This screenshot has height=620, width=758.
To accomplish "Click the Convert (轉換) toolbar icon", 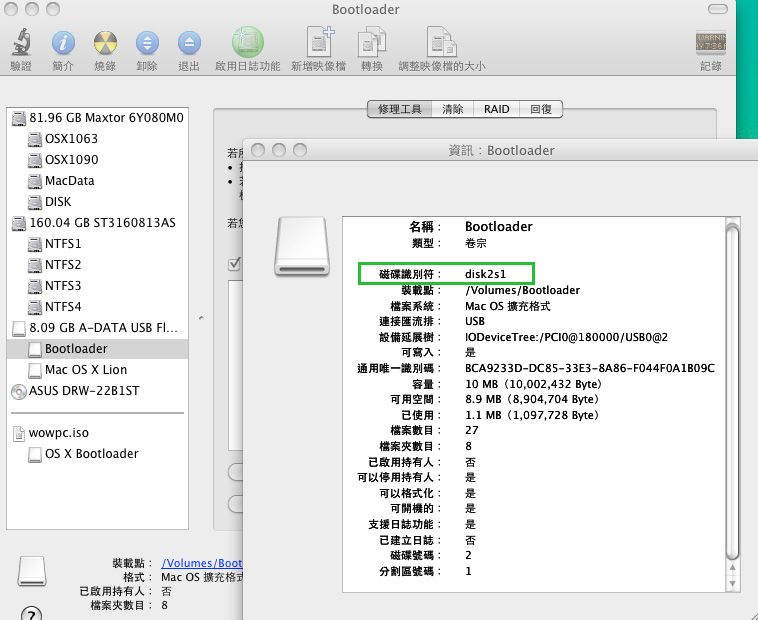I will [372, 42].
